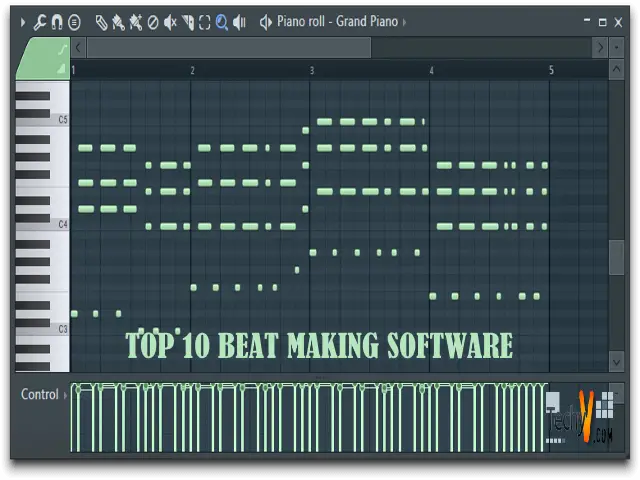Click bar 3 marker on the timeline
Screen dimensions: 640x480
pyautogui.click(x=312, y=71)
